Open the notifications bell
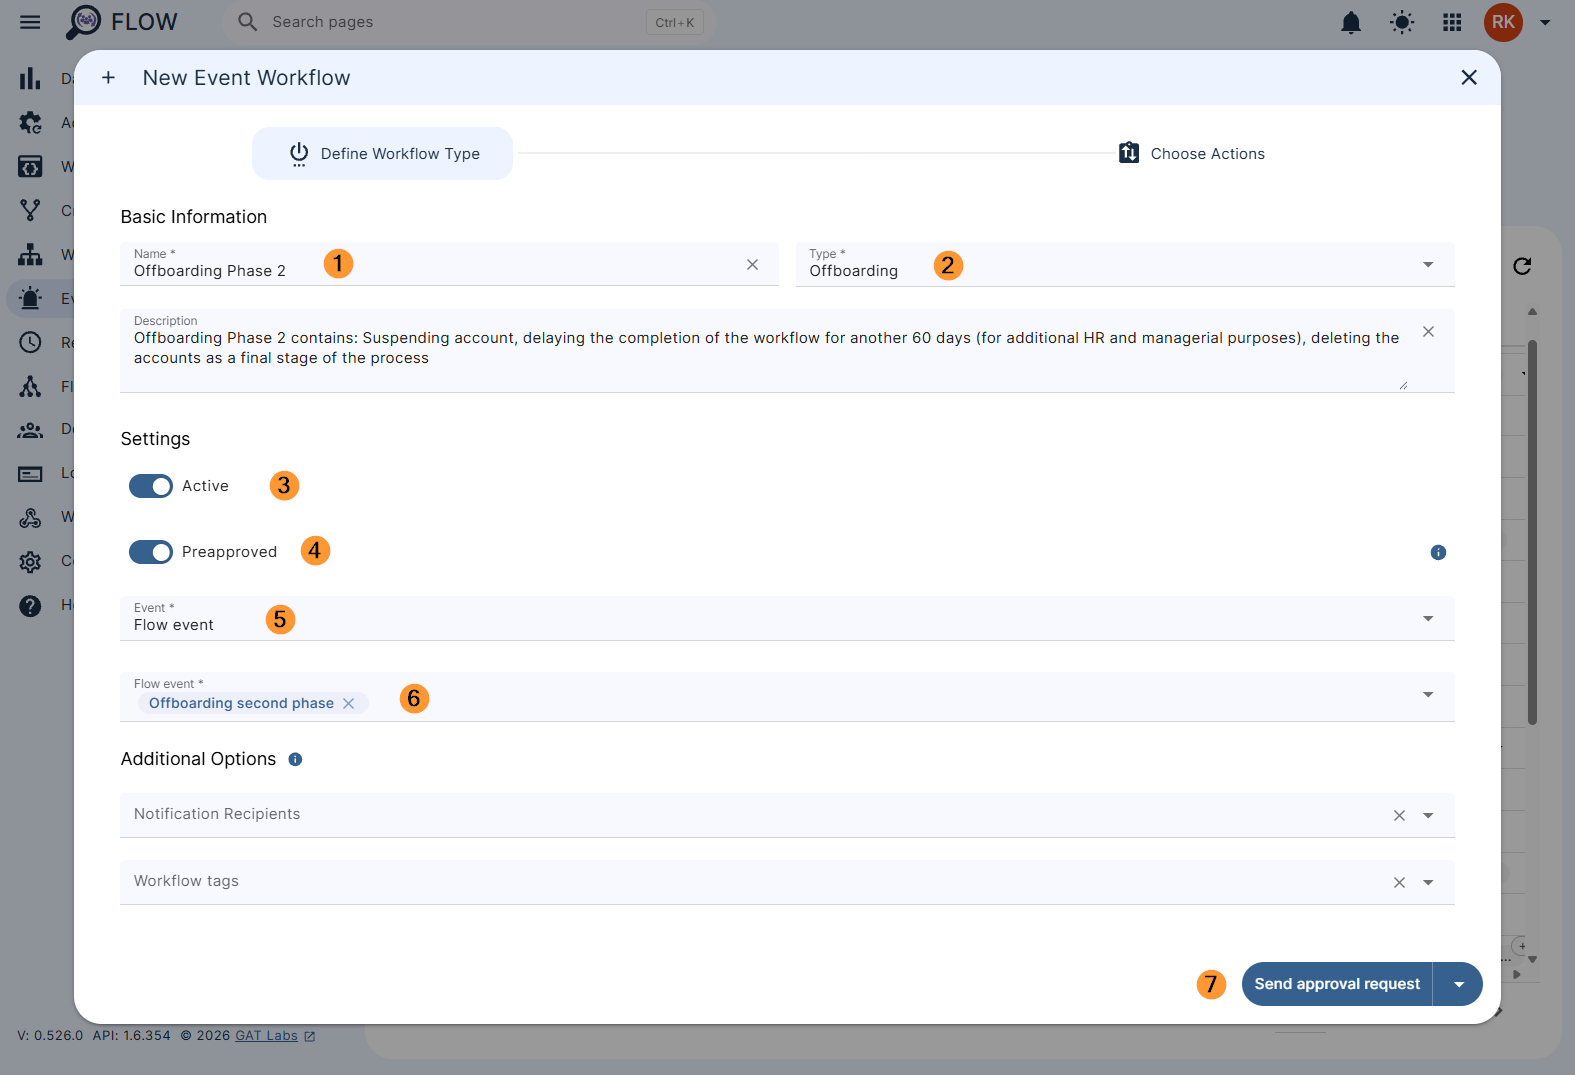Image resolution: width=1575 pixels, height=1075 pixels. [x=1351, y=22]
